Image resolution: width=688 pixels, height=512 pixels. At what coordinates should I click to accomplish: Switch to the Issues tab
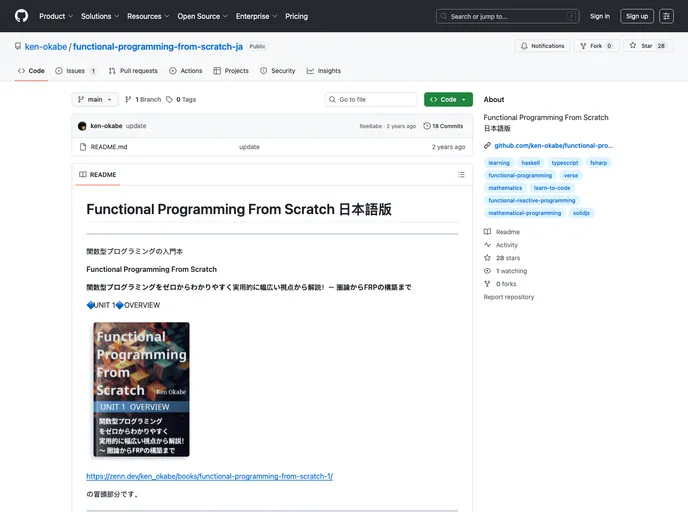75,71
